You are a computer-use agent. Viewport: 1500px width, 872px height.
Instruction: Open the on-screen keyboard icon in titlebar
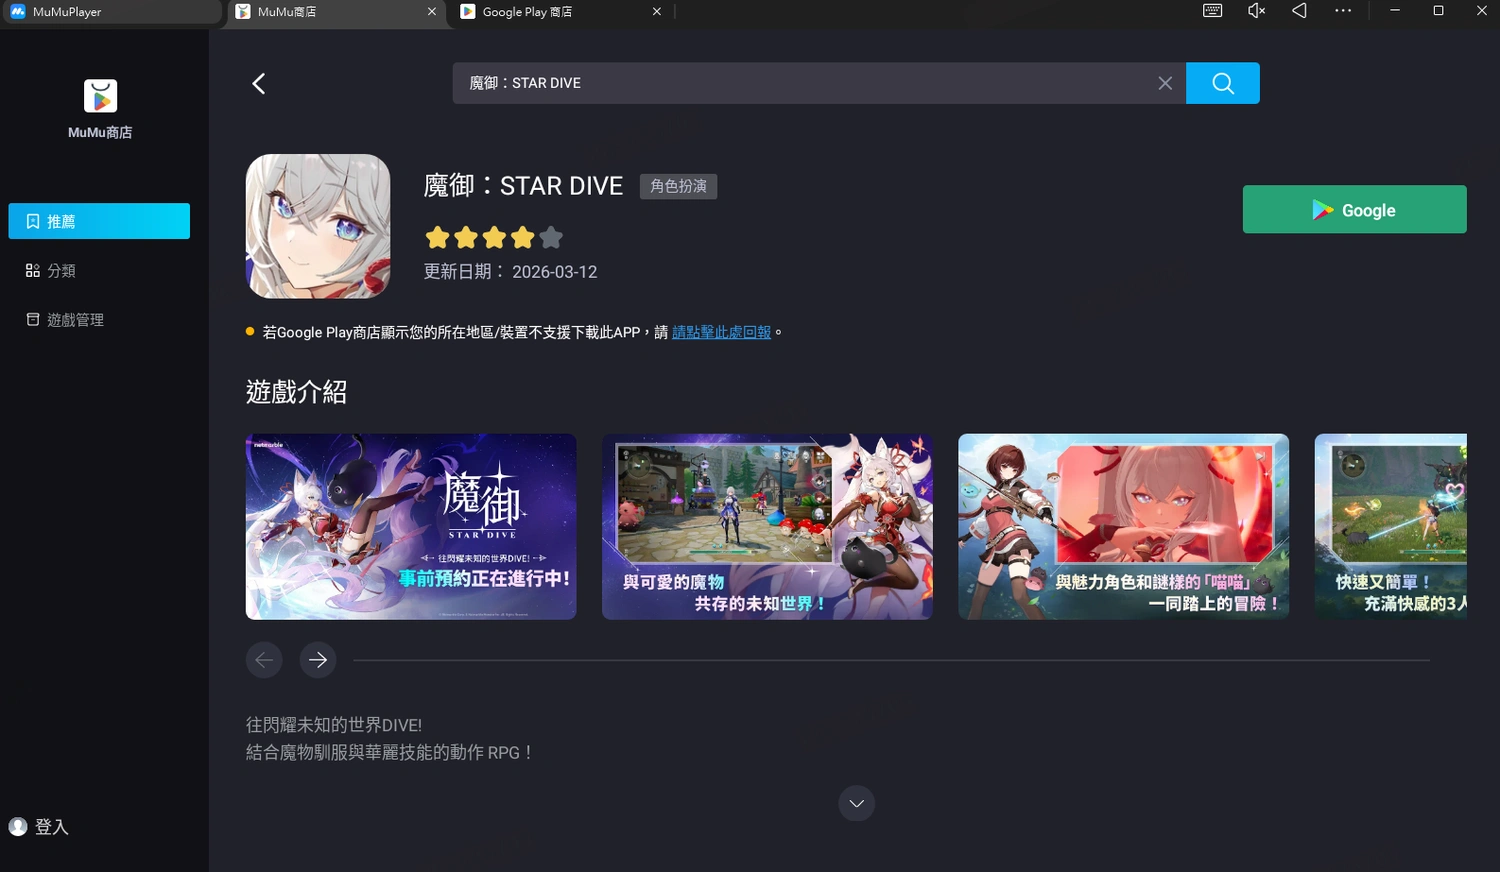coord(1211,11)
